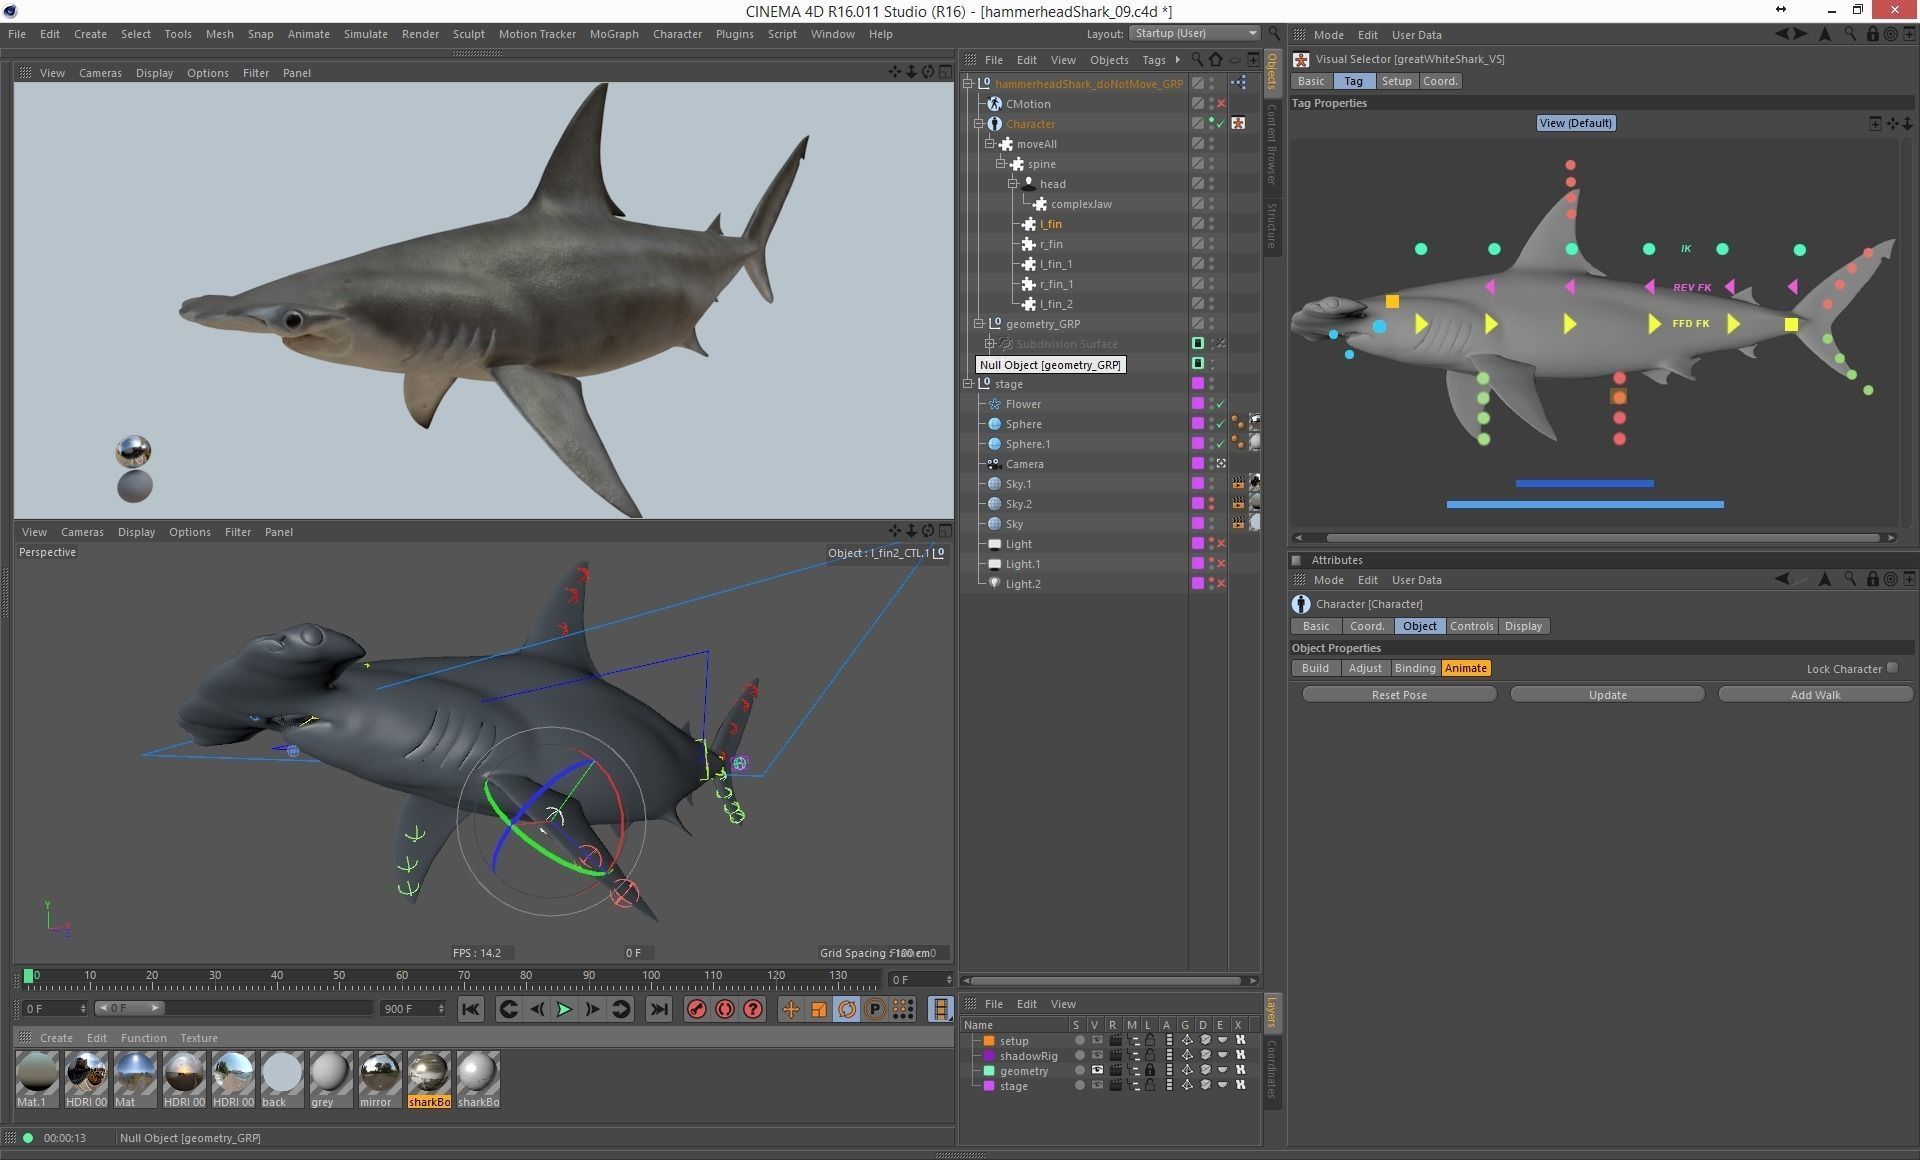Step to the next frame
Screen dimensions: 1920x1160
592,1009
